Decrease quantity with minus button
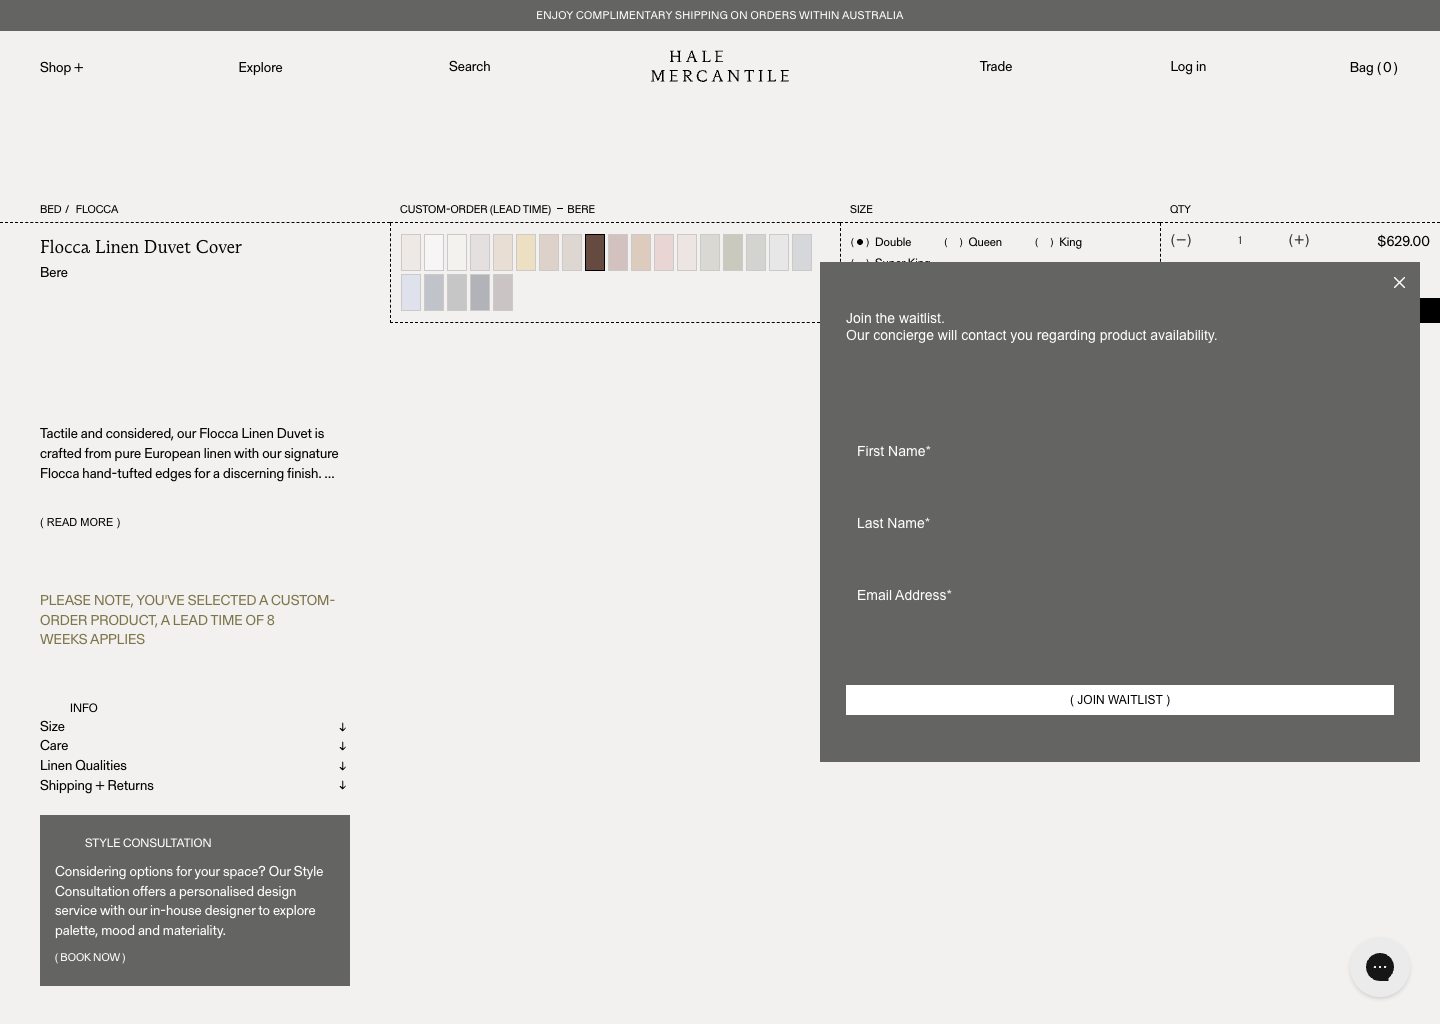Image resolution: width=1440 pixels, height=1024 pixels. pyautogui.click(x=1181, y=240)
